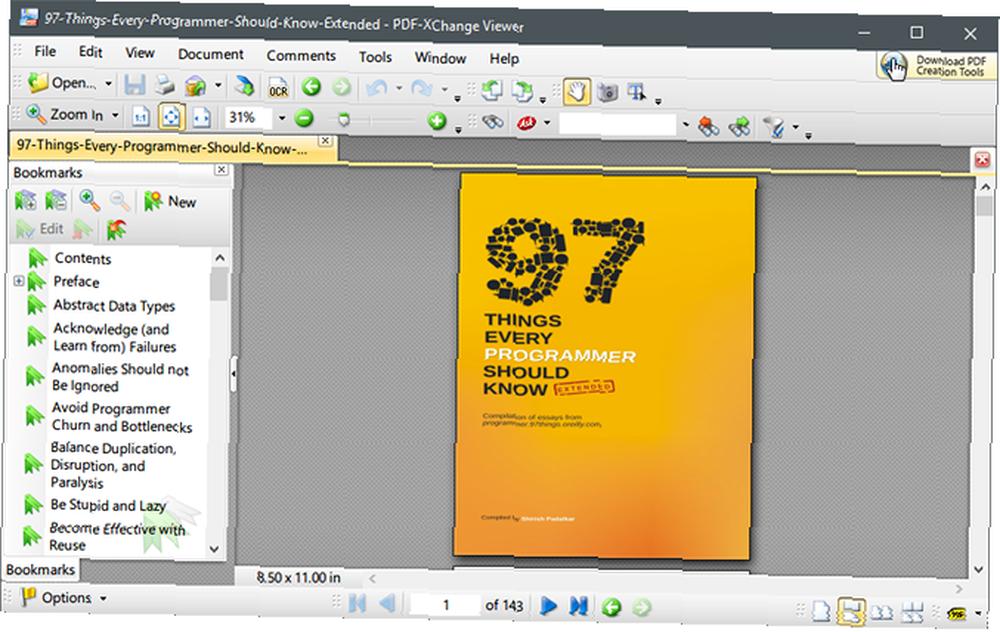Click the green back navigation arrow in toolbar

point(311,86)
